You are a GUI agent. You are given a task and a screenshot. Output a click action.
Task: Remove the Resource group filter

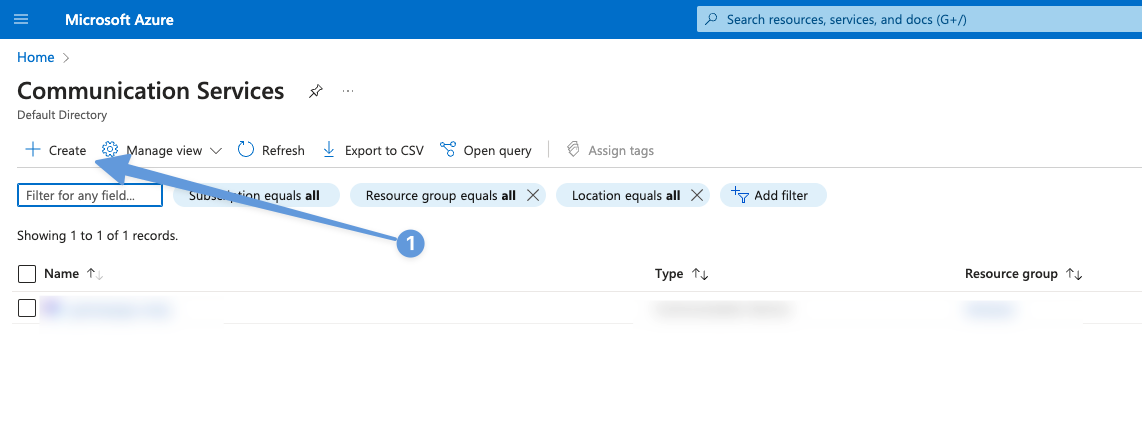[533, 195]
